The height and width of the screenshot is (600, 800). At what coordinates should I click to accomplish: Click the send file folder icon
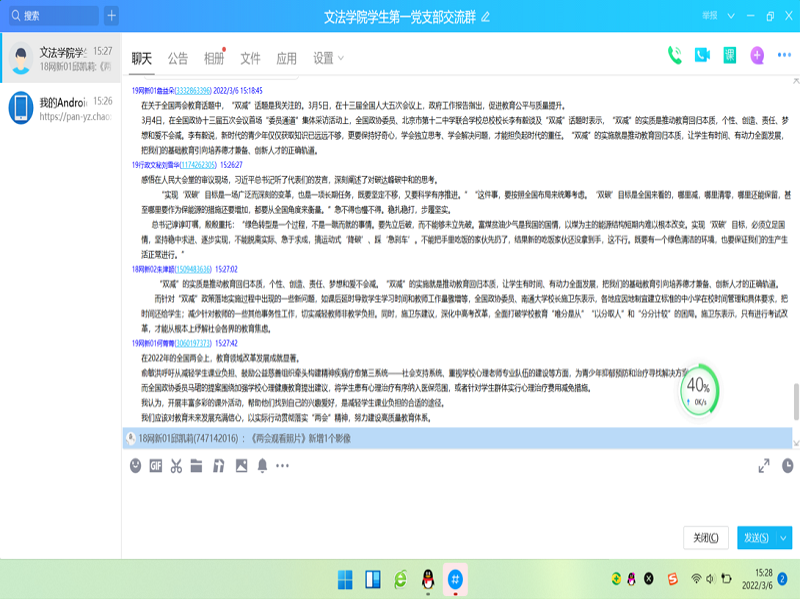pyautogui.click(x=197, y=465)
